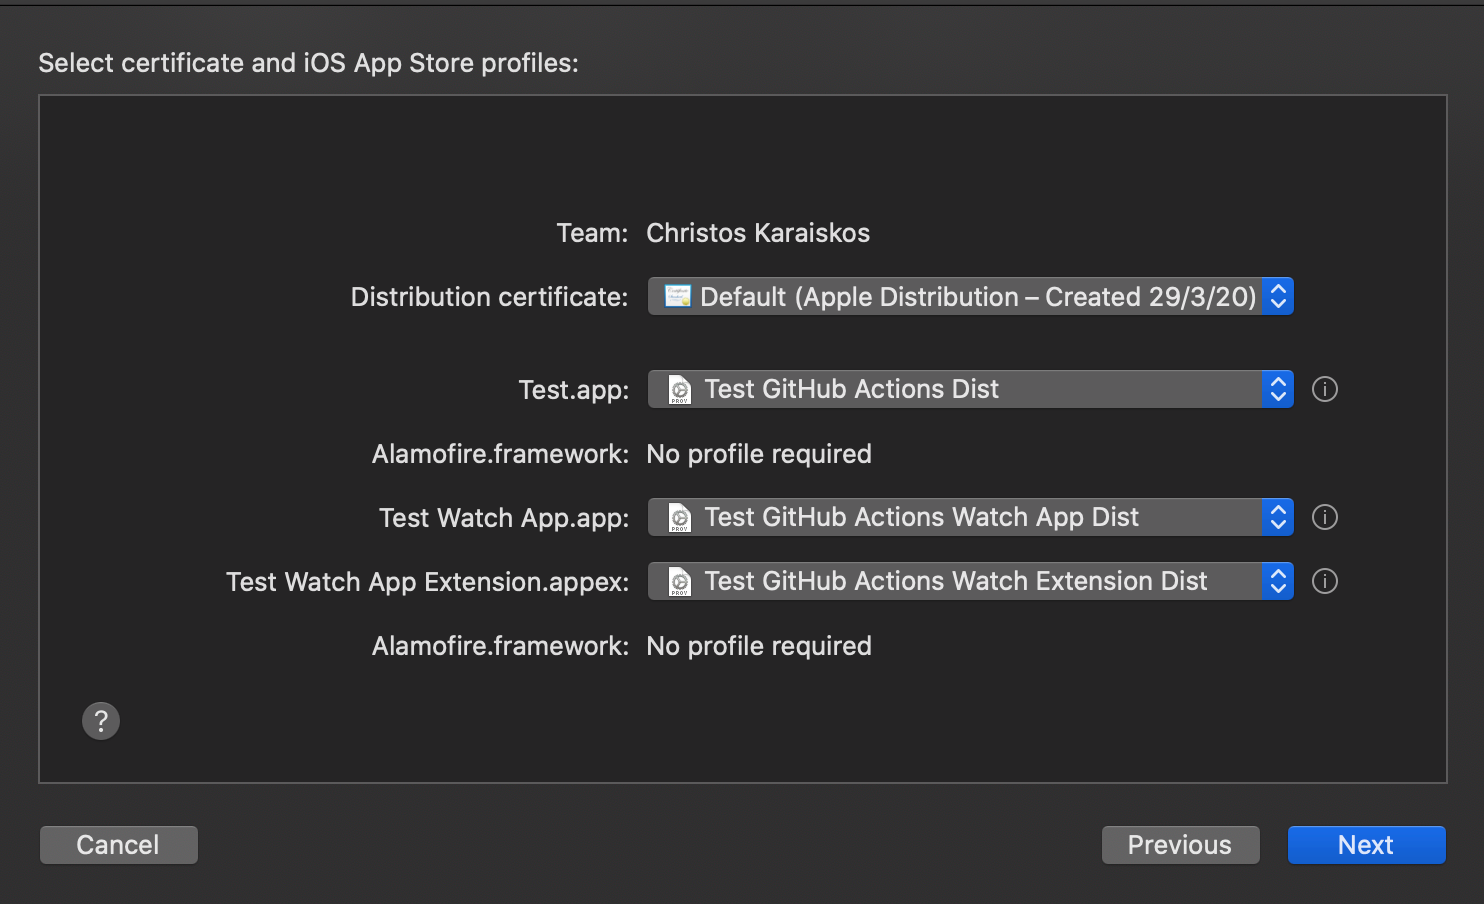
Task: Open the info popover for Test Watch App.app profile
Action: (1324, 517)
